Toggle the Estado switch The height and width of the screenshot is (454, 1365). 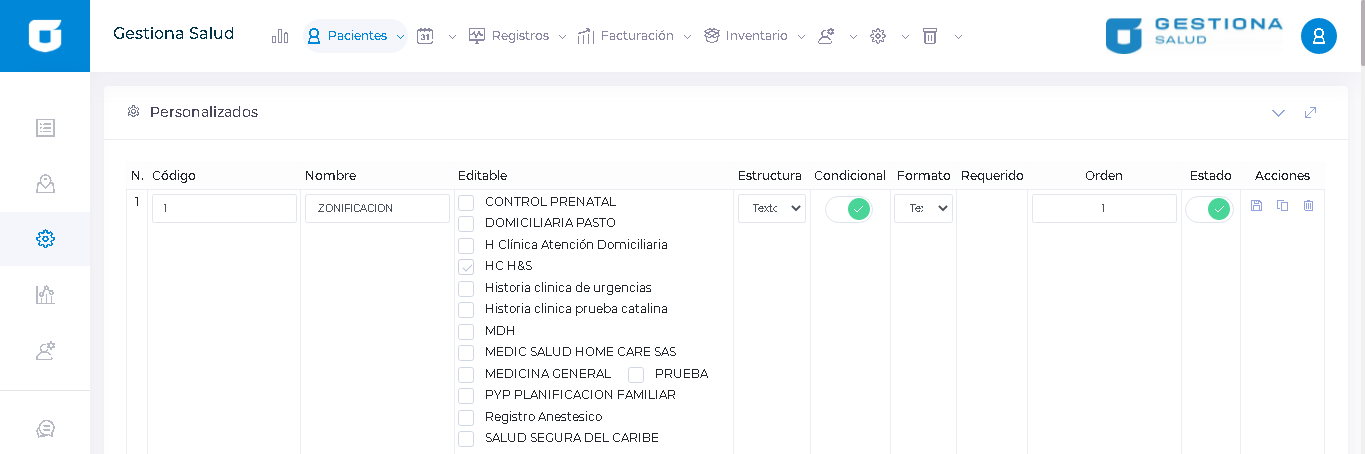[x=1208, y=209]
